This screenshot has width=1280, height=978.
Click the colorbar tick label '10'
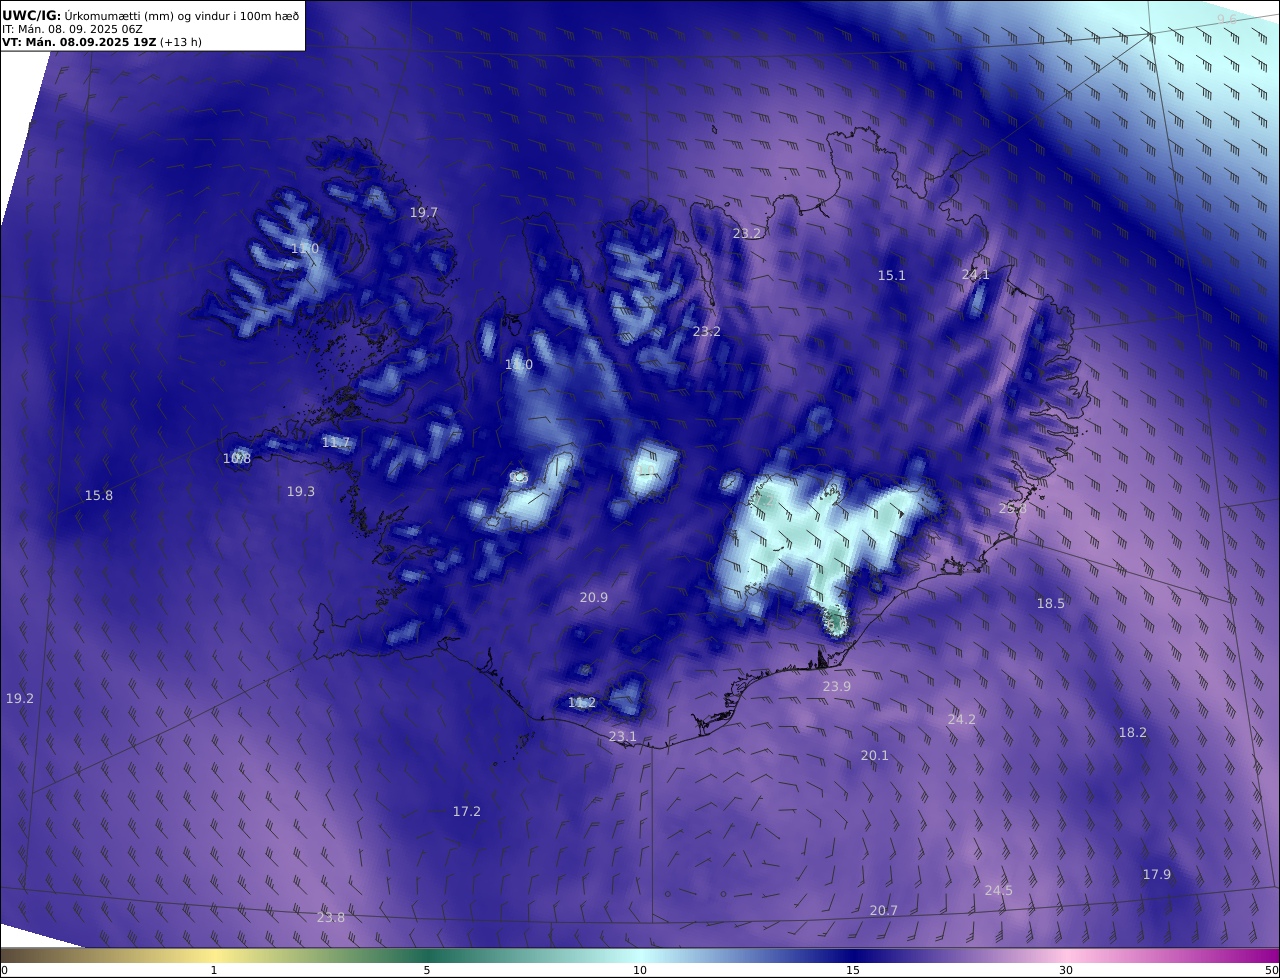point(640,970)
